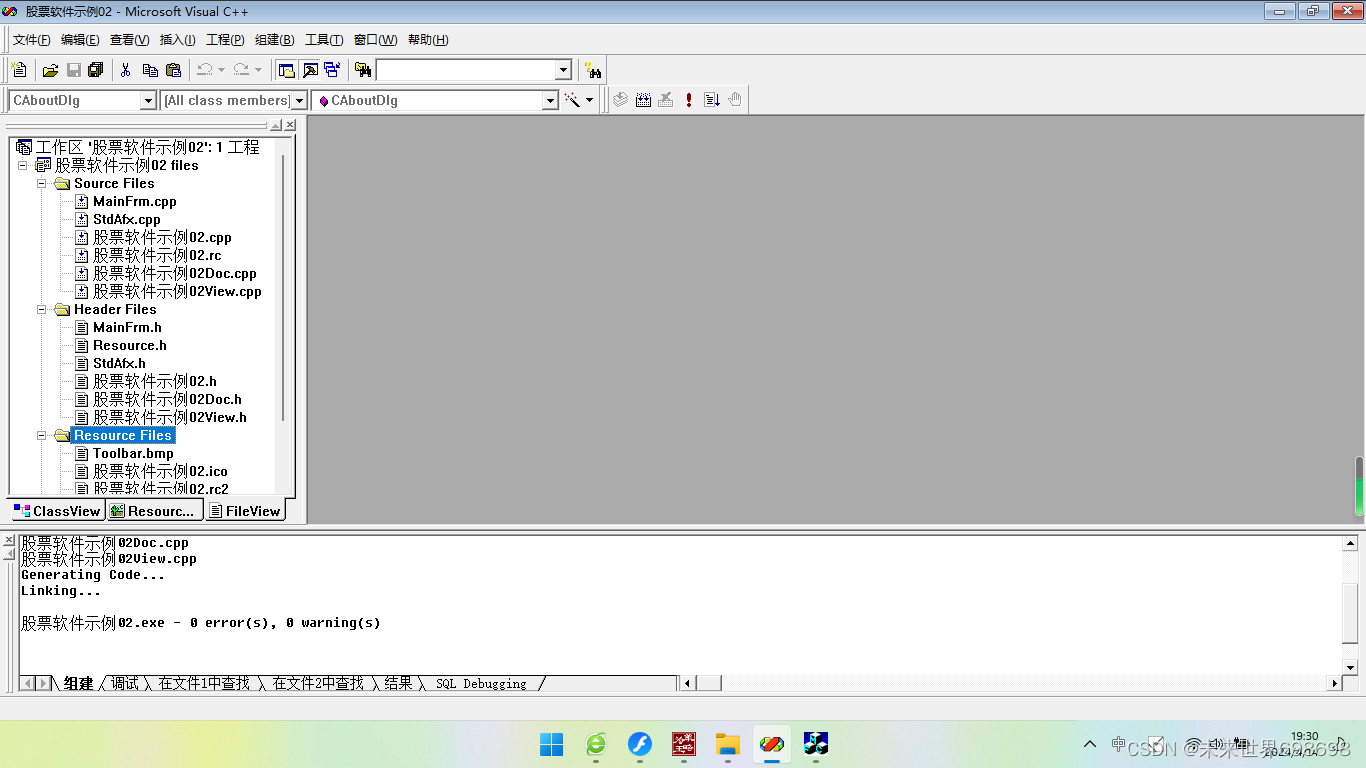Click output pane scroll-down arrow

coord(1350,667)
